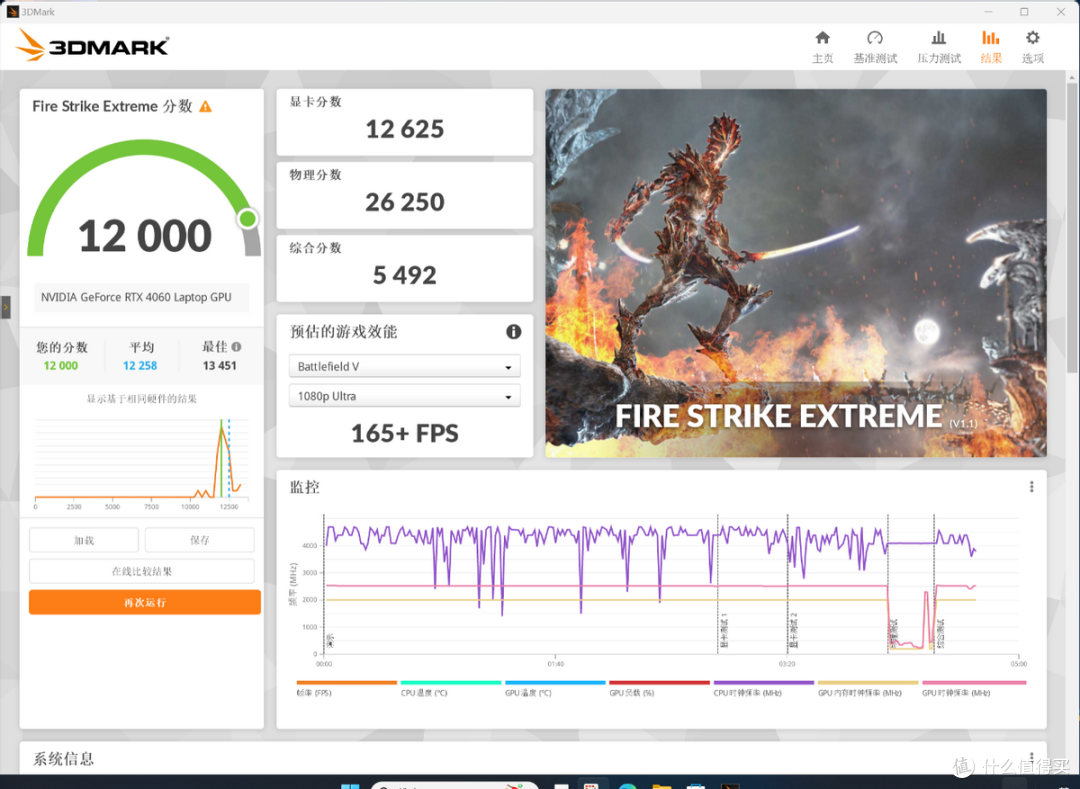Open Stress Tests (压力测试) section

click(938, 47)
